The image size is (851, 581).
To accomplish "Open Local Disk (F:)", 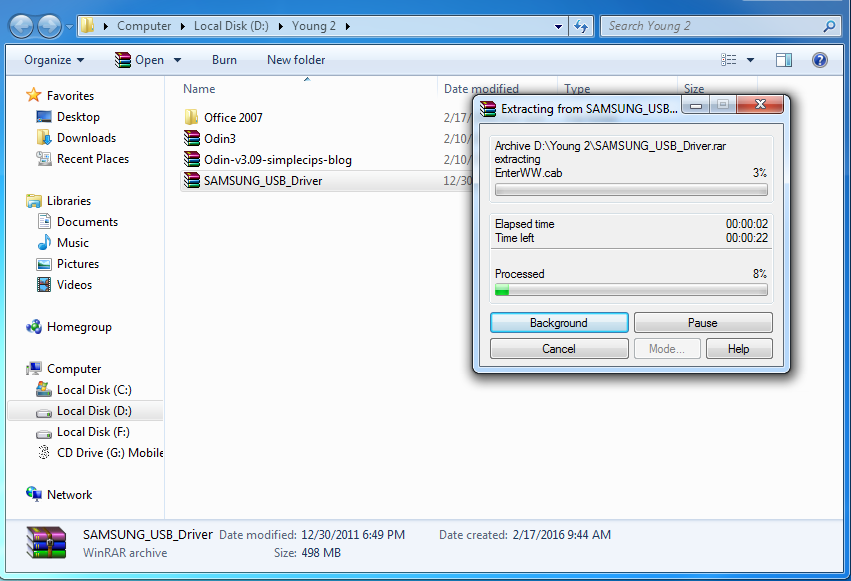I will pyautogui.click(x=93, y=432).
